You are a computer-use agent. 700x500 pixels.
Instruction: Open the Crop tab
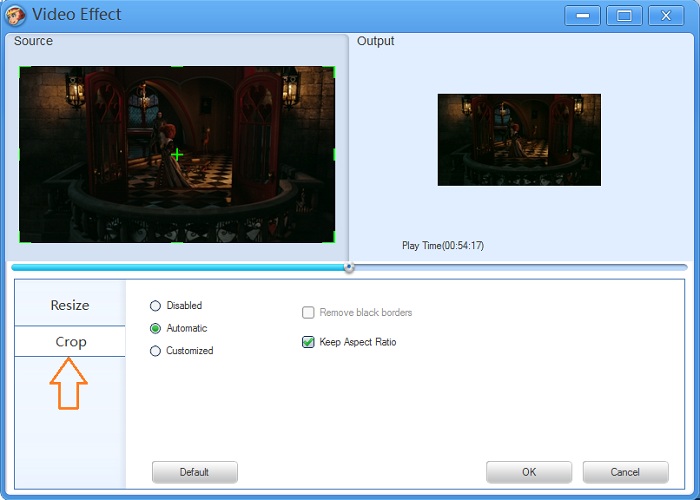click(x=70, y=342)
